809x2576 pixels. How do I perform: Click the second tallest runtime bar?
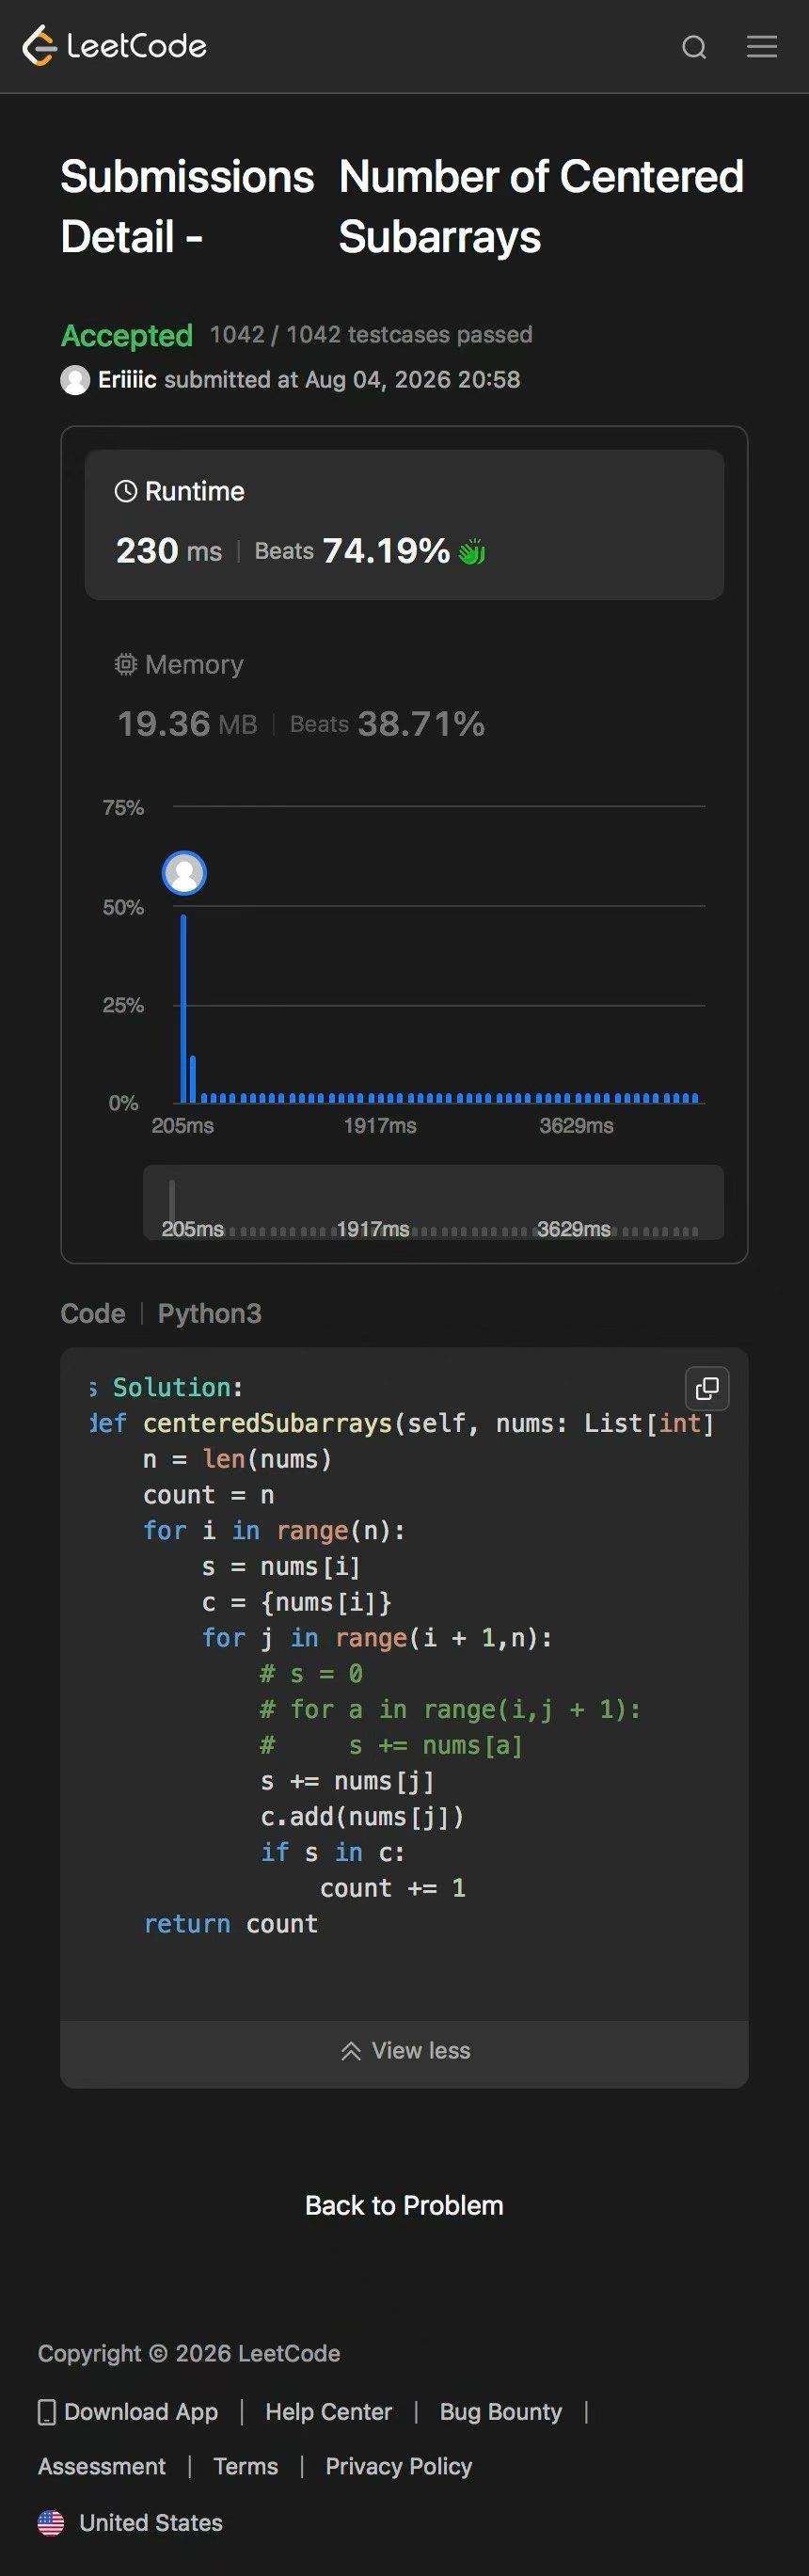[x=192, y=1079]
